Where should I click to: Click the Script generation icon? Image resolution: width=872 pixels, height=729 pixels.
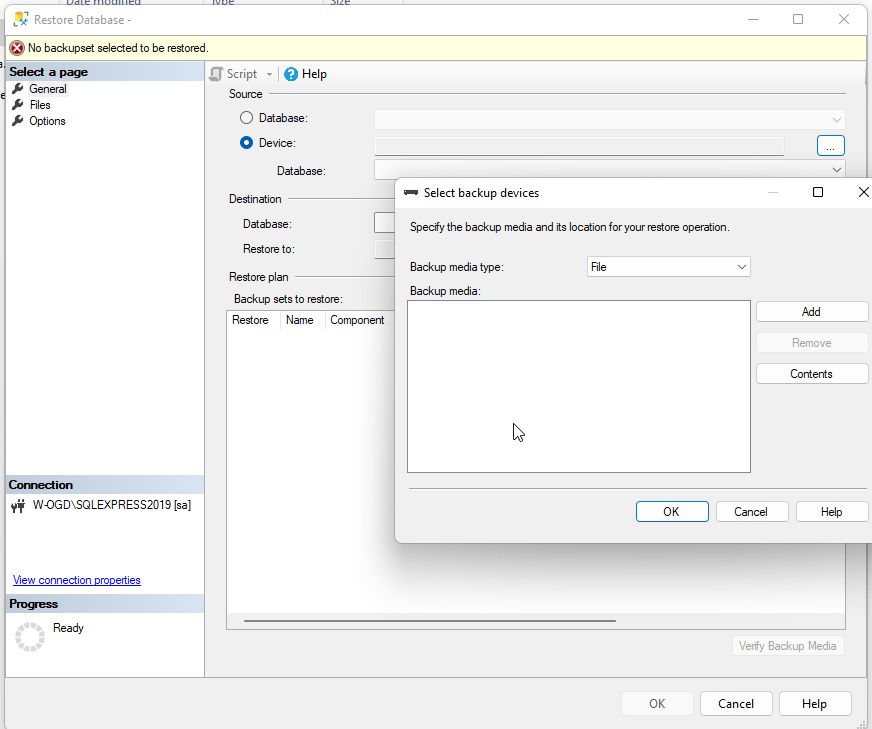[216, 73]
